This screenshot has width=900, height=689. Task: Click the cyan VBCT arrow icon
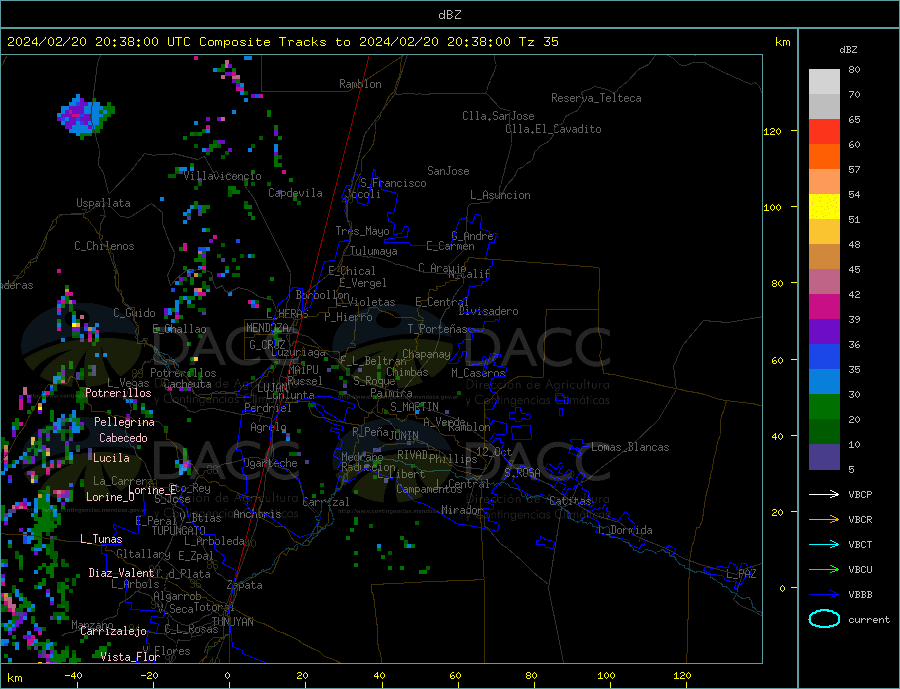(824, 544)
